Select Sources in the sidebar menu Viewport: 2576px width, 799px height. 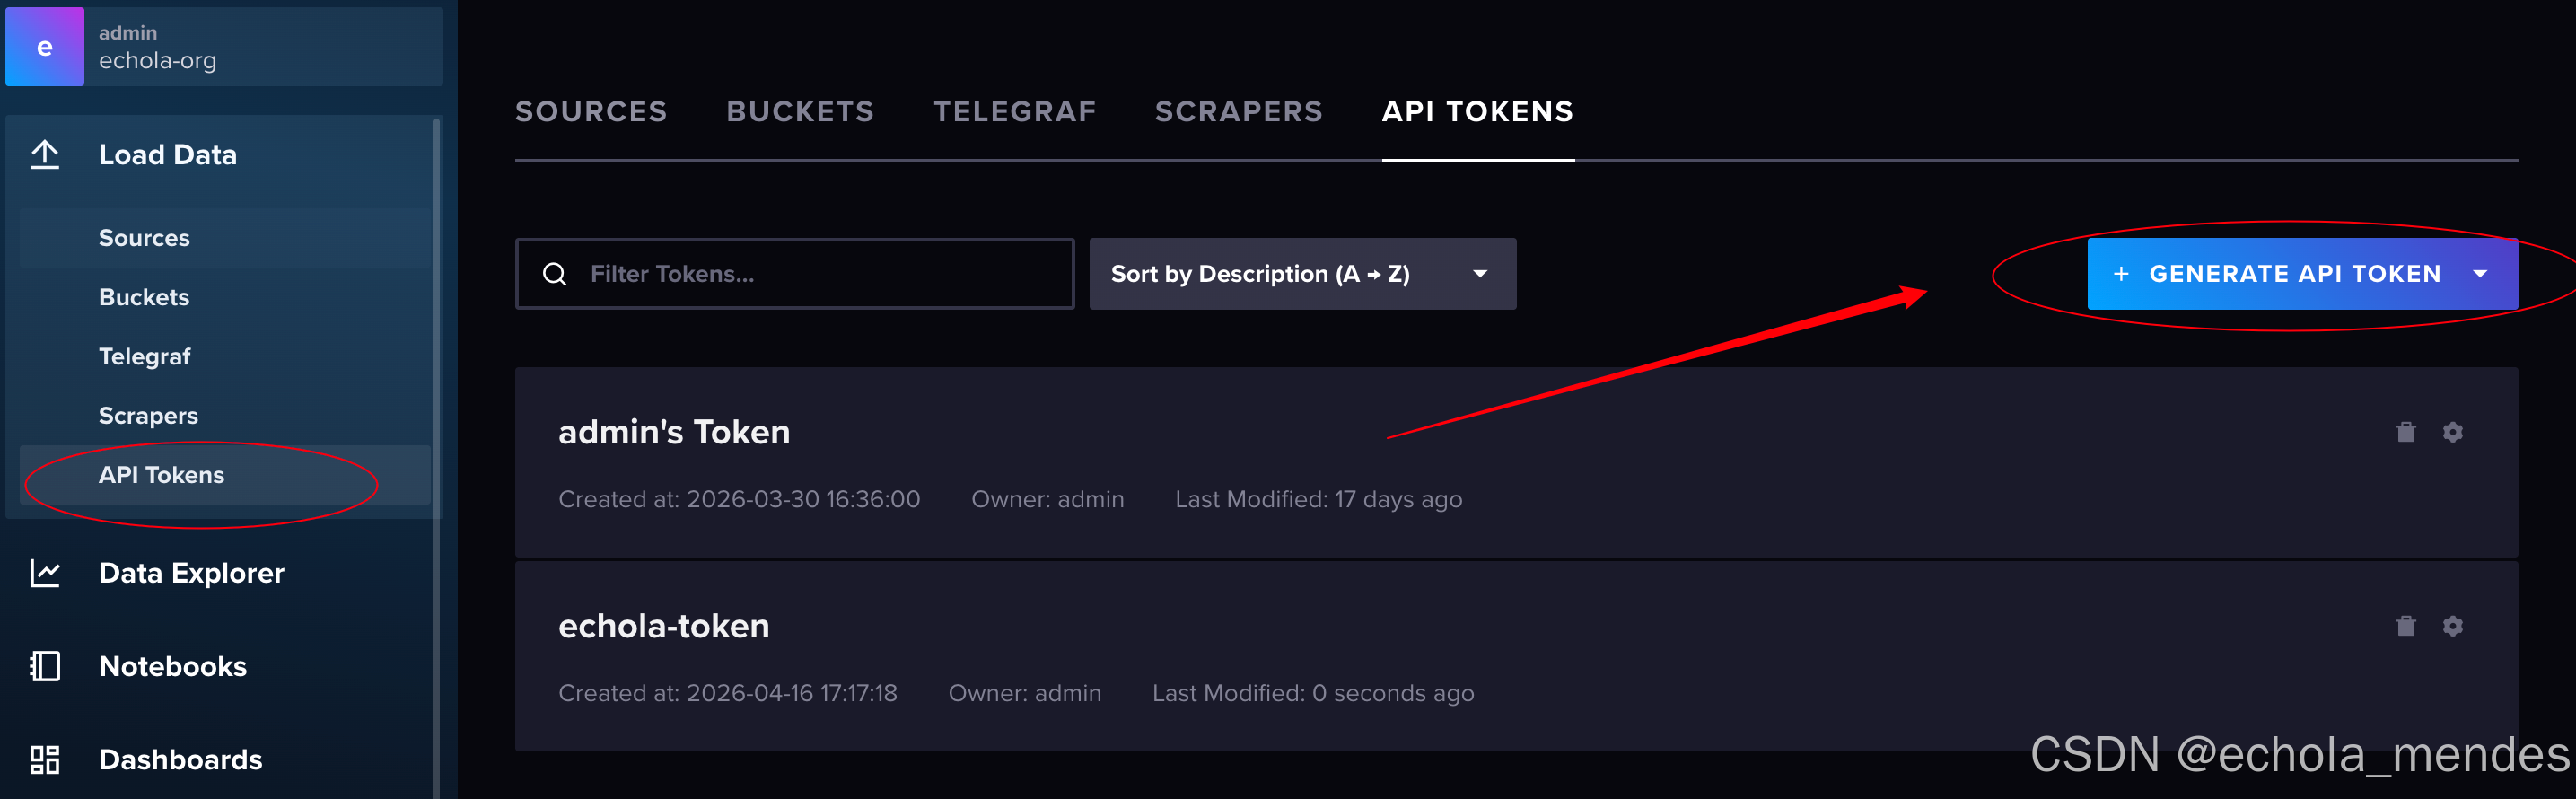144,238
